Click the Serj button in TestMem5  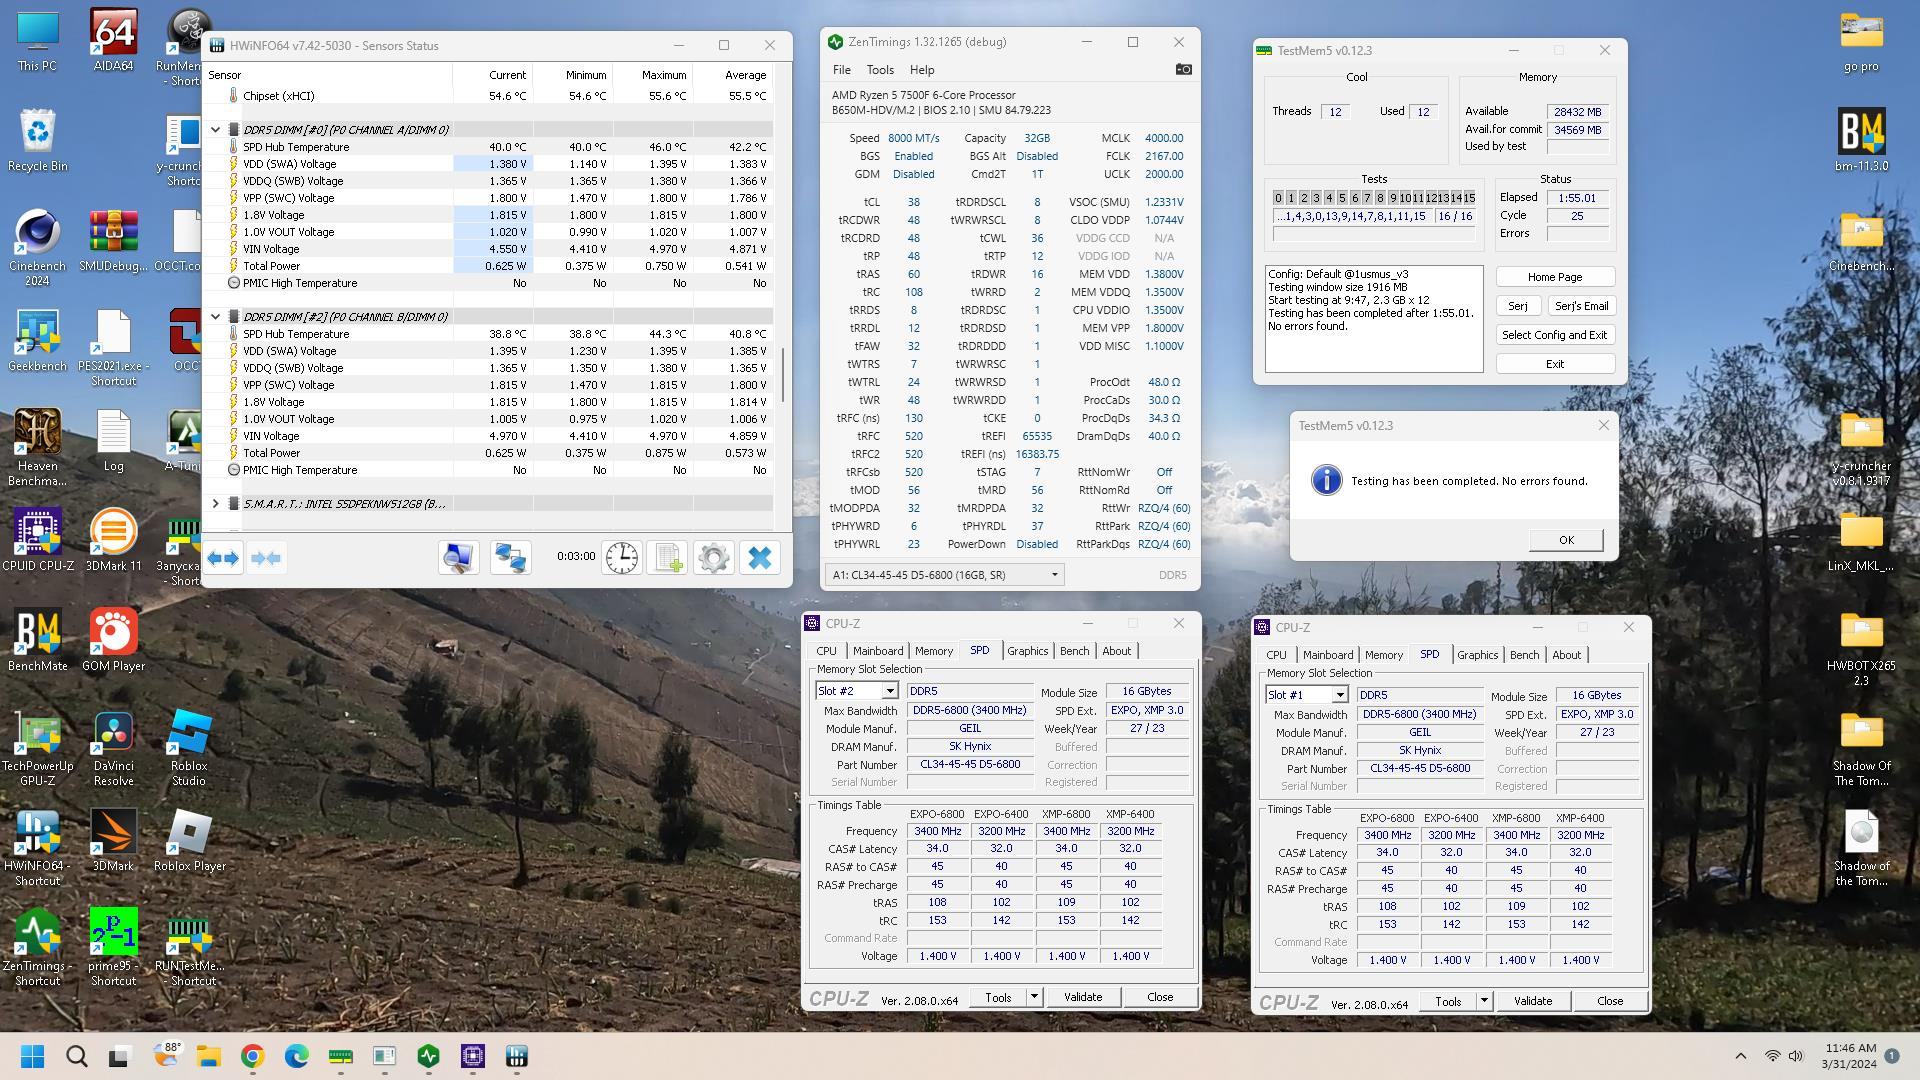tap(1517, 306)
